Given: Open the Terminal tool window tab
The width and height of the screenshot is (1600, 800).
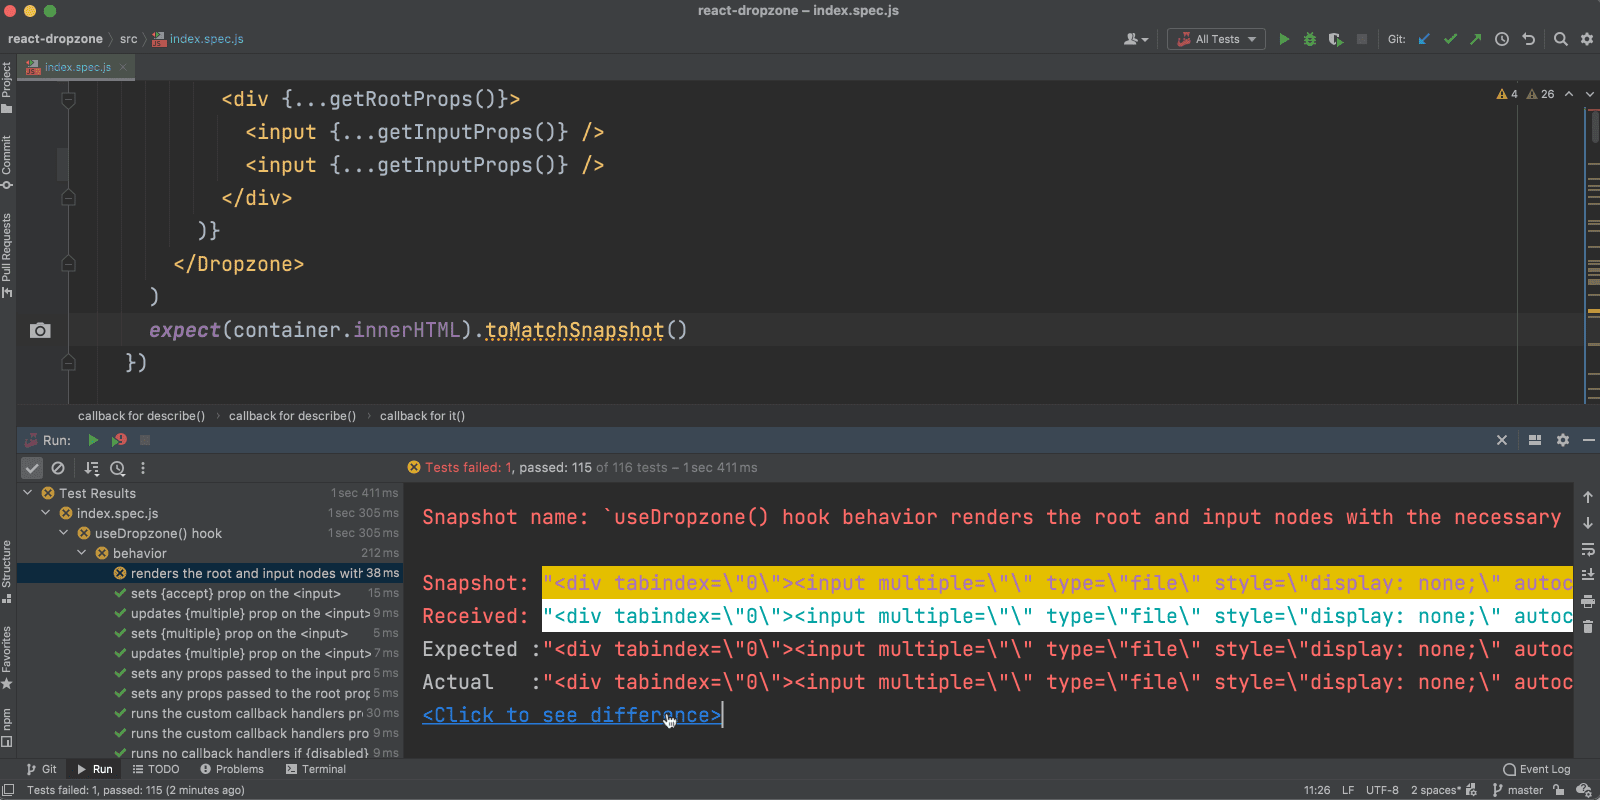Looking at the screenshot, I should tap(316, 769).
